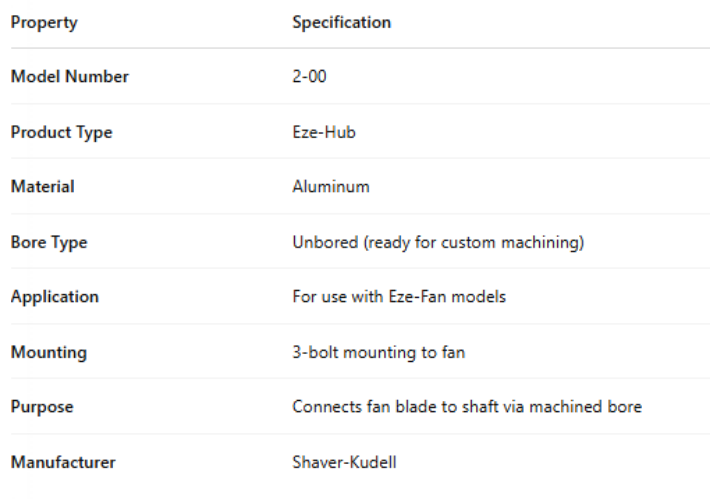Click the model number value 2-00
The image size is (710, 500).
(311, 77)
